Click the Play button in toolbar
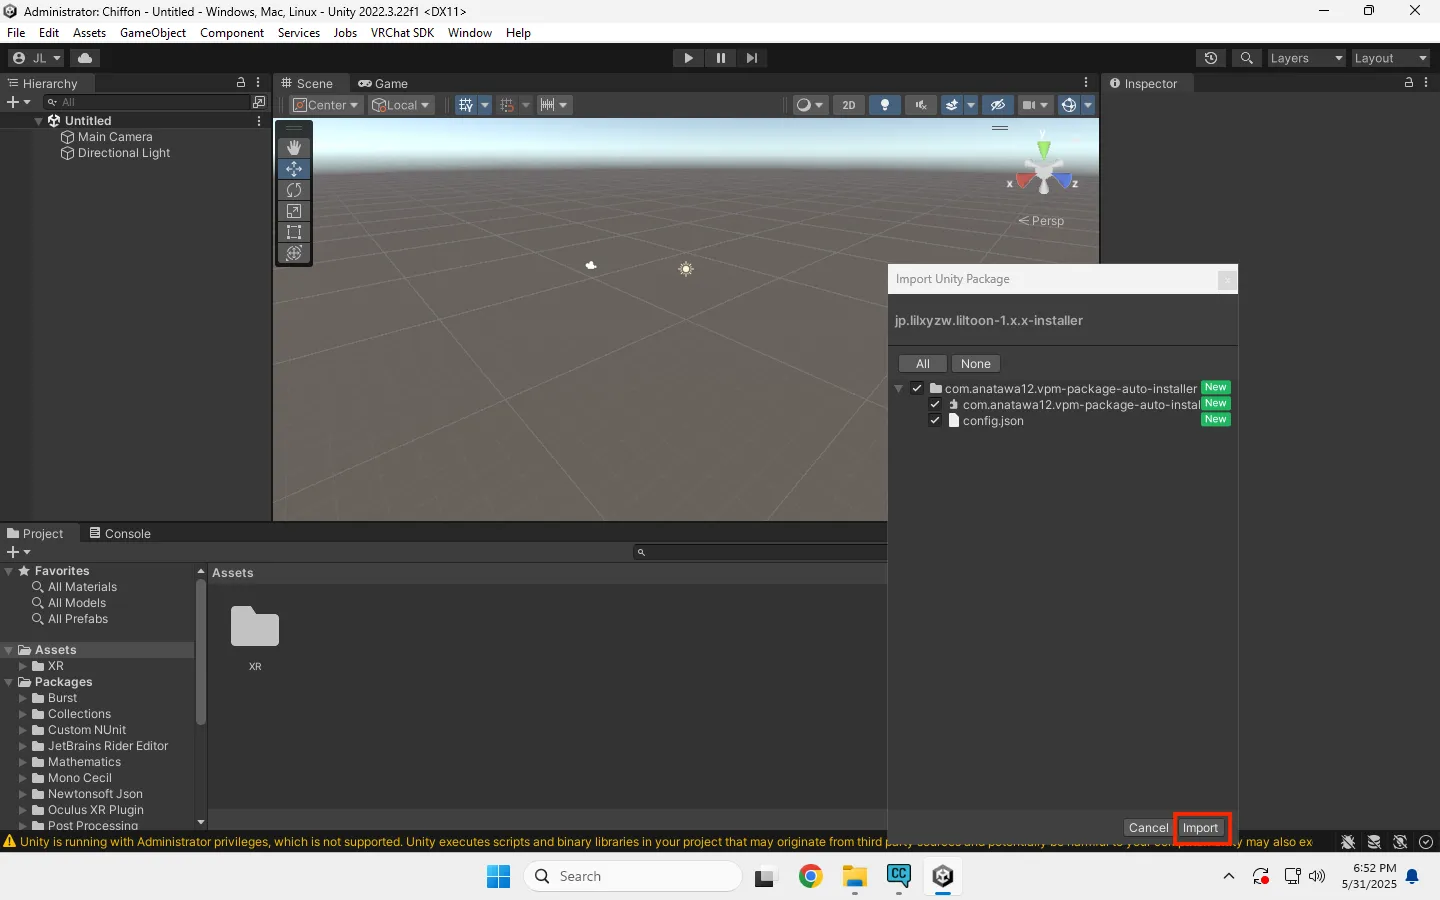Viewport: 1440px width, 900px height. 688,58
